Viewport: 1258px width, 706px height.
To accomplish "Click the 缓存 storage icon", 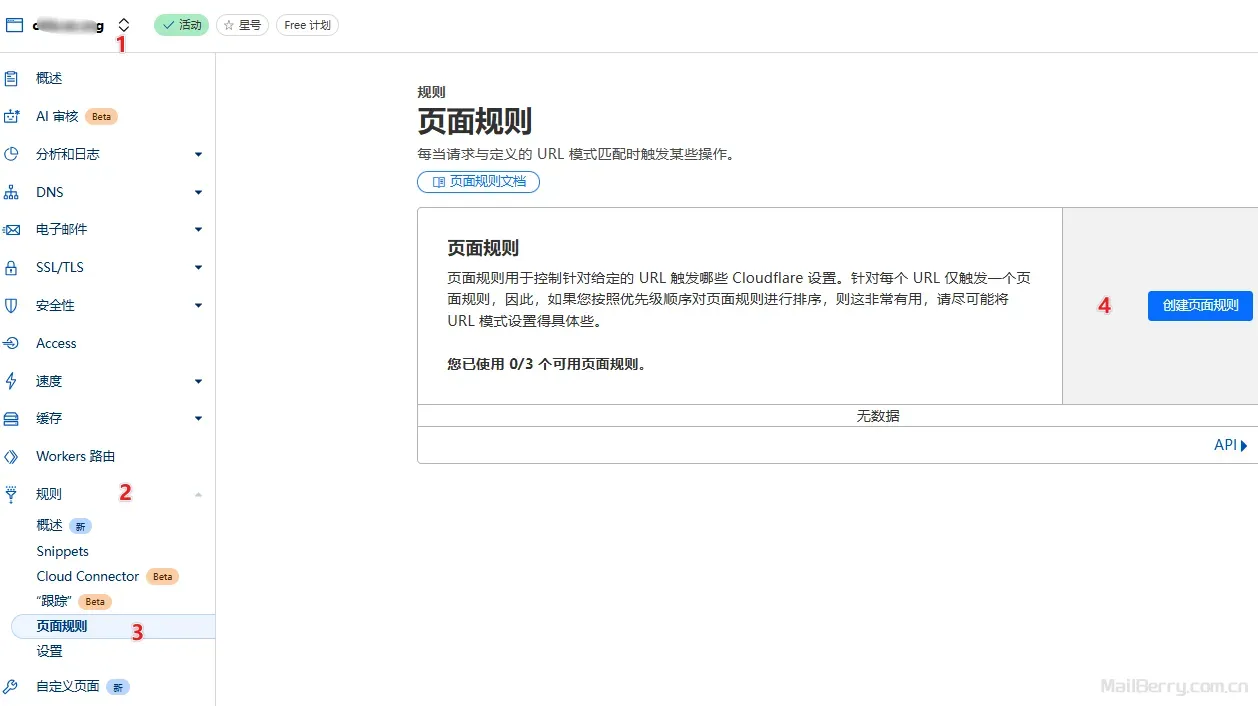I will tap(12, 418).
